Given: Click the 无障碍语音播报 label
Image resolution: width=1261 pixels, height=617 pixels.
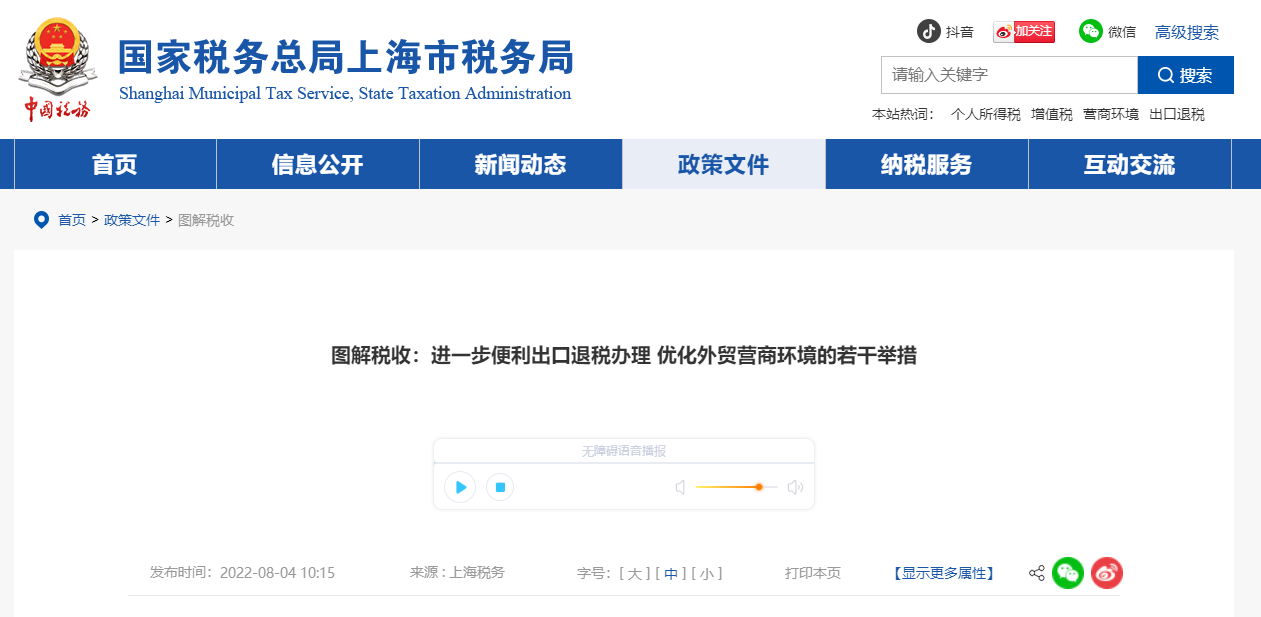Looking at the screenshot, I should point(624,451).
